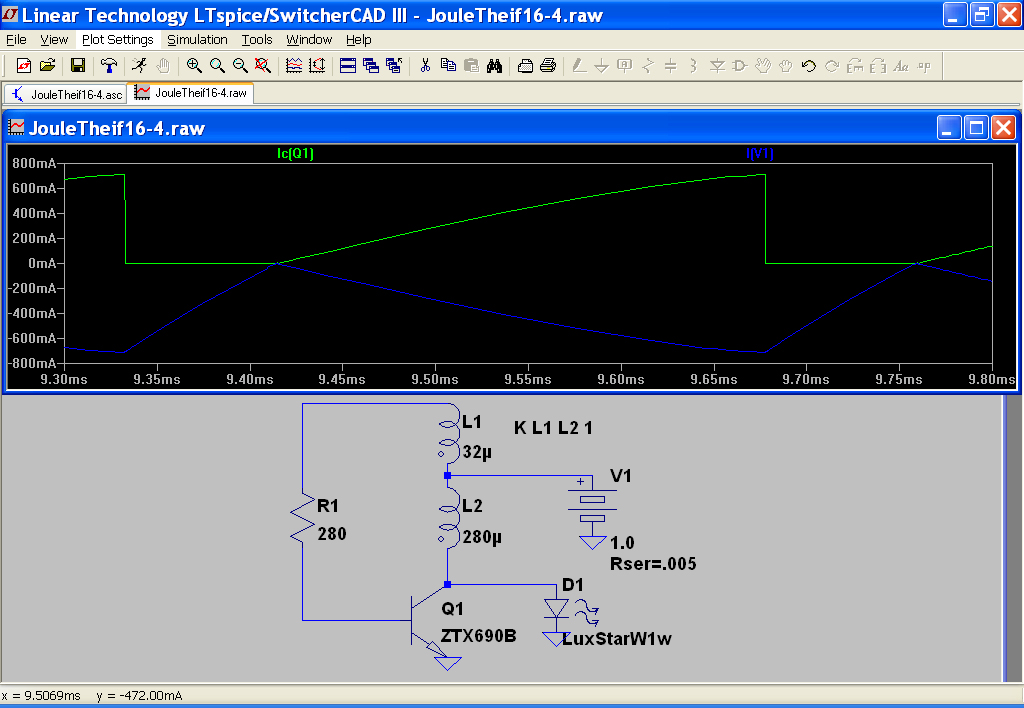Viewport: 1024px width, 708px height.
Task: Open the Tools menu
Action: click(257, 40)
